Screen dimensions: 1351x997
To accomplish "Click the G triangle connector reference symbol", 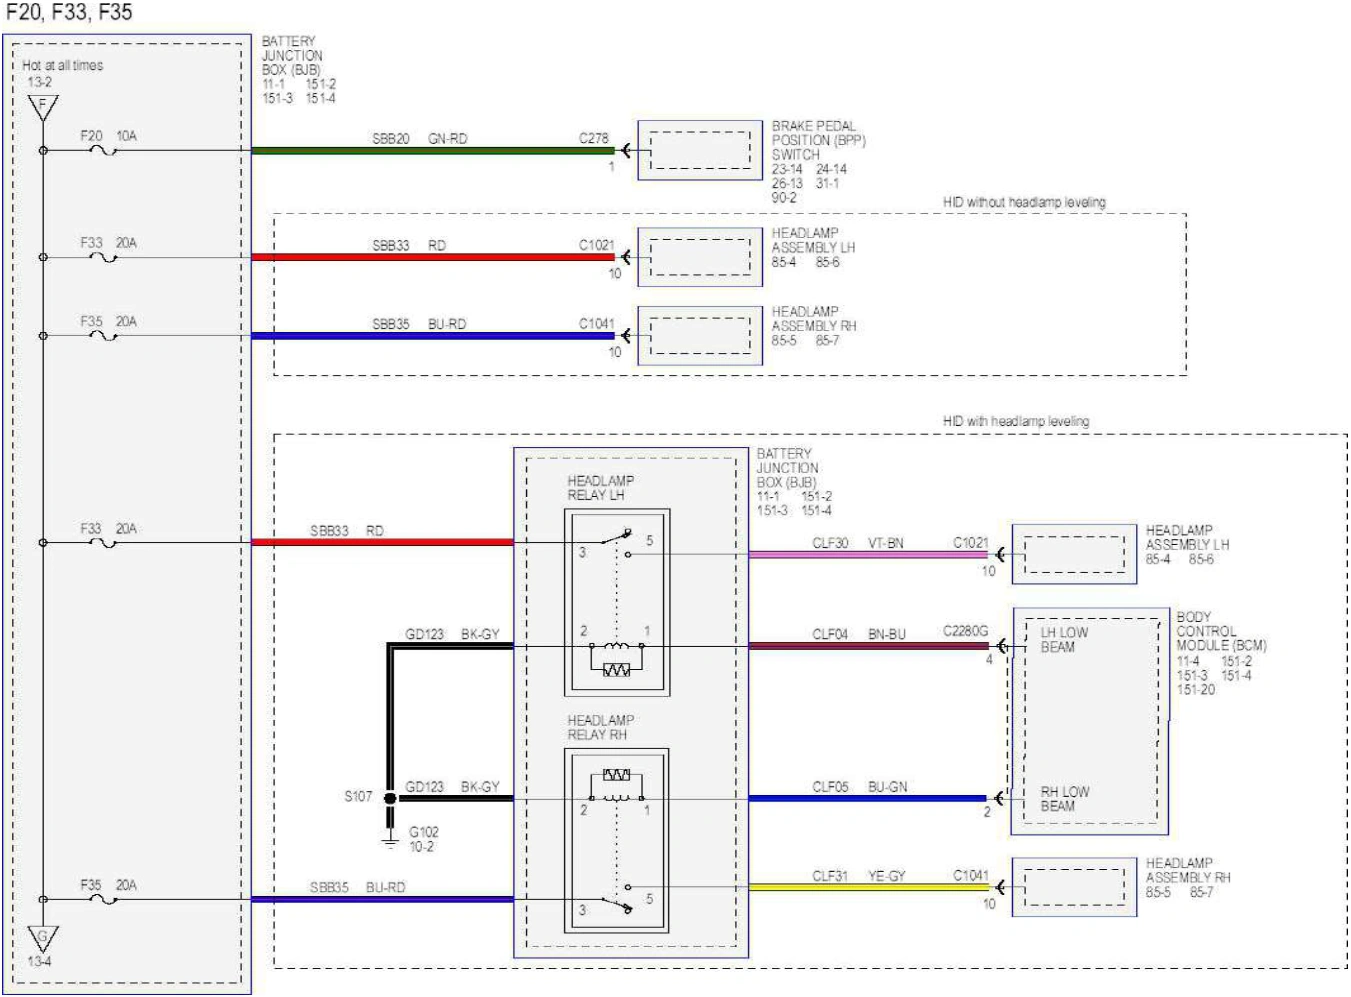I will pyautogui.click(x=42, y=938).
